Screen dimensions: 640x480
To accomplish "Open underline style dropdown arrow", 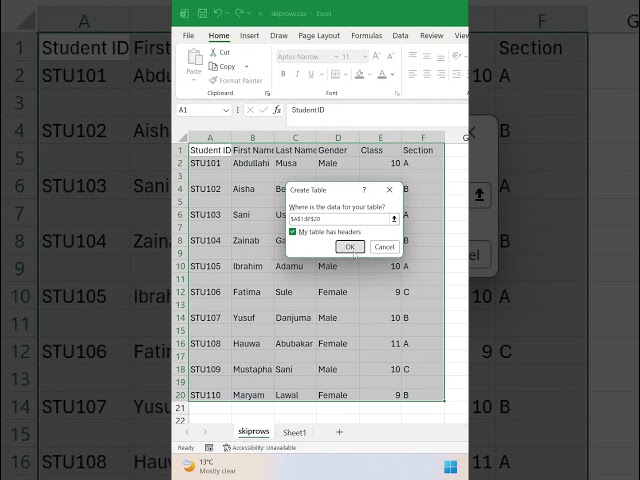I will pyautogui.click(x=322, y=74).
